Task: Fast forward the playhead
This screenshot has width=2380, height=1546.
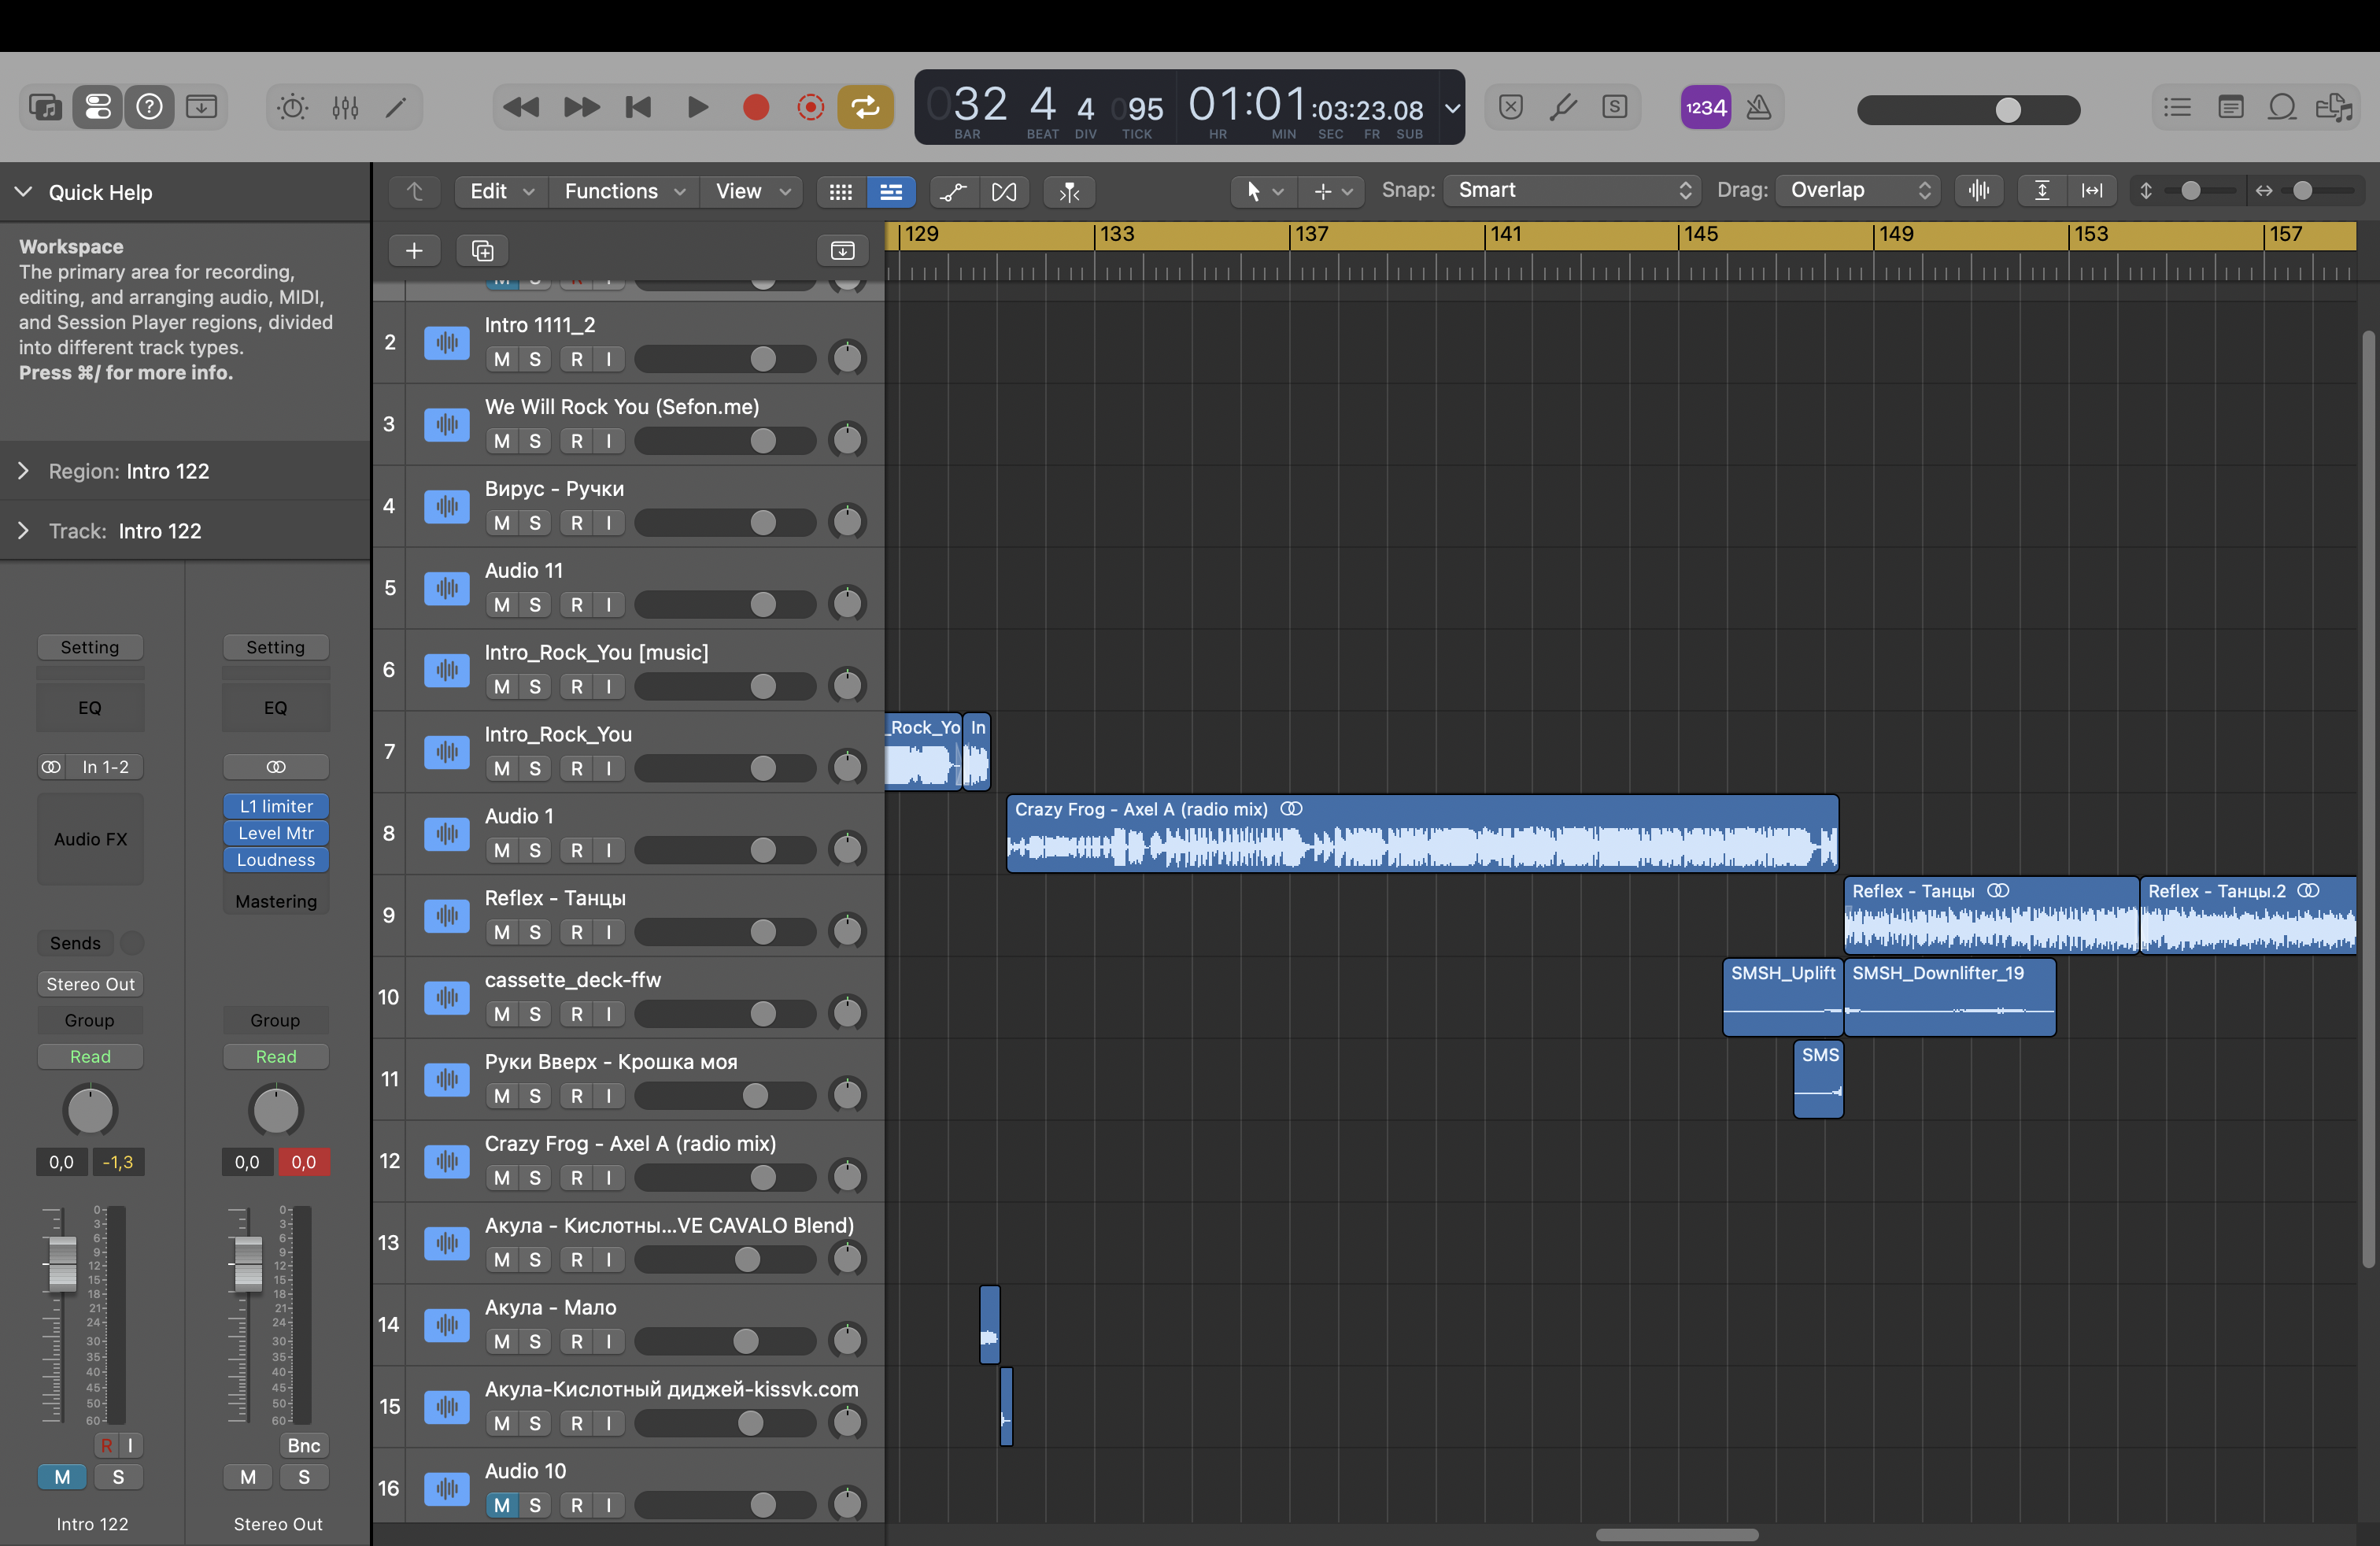Action: pos(581,107)
